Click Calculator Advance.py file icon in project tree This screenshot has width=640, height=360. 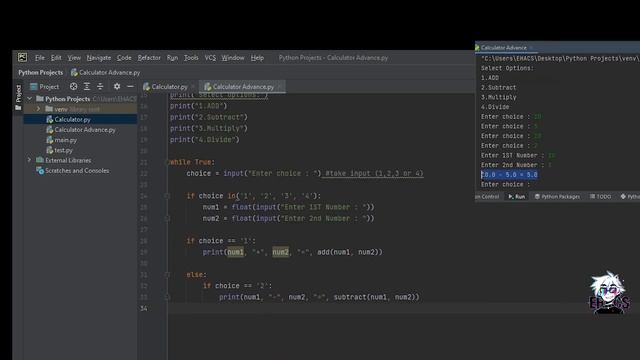coord(50,130)
